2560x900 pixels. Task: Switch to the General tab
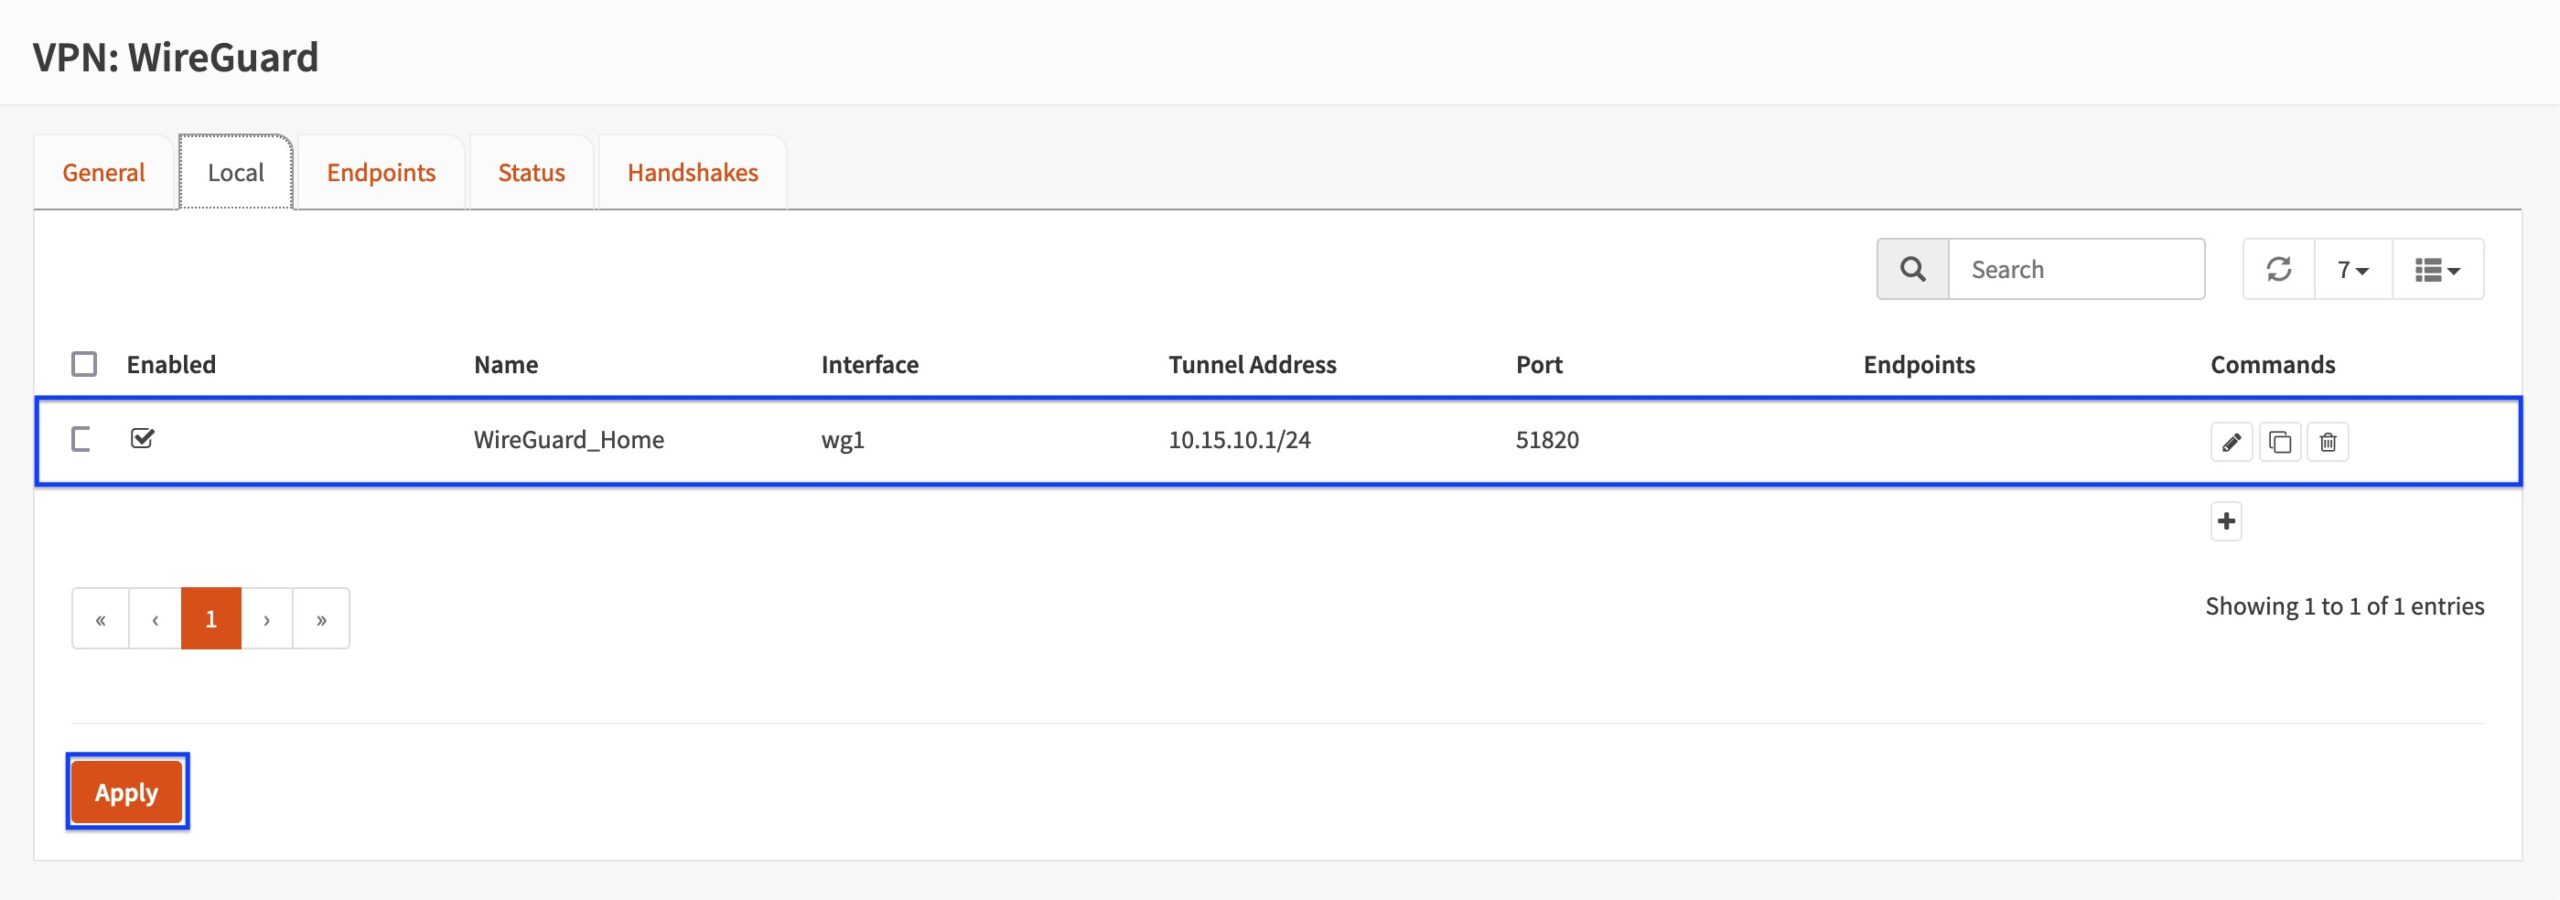pos(104,172)
